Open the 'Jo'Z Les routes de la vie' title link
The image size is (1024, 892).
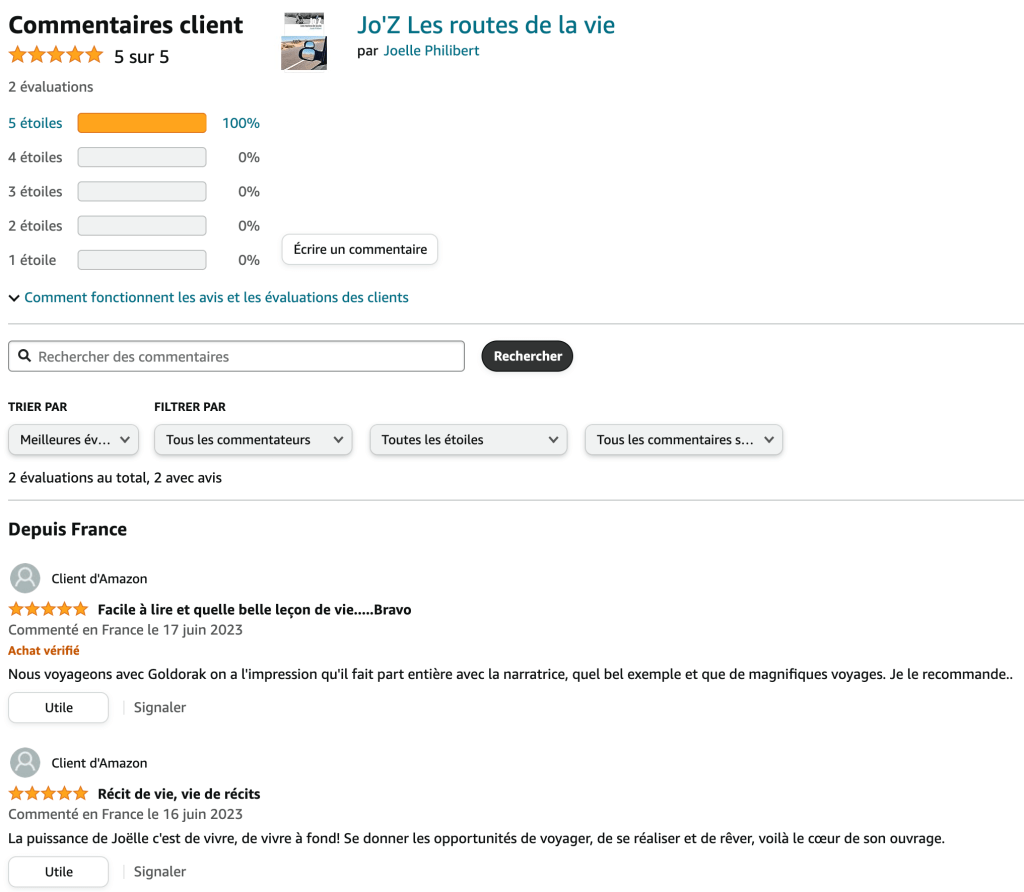486,25
